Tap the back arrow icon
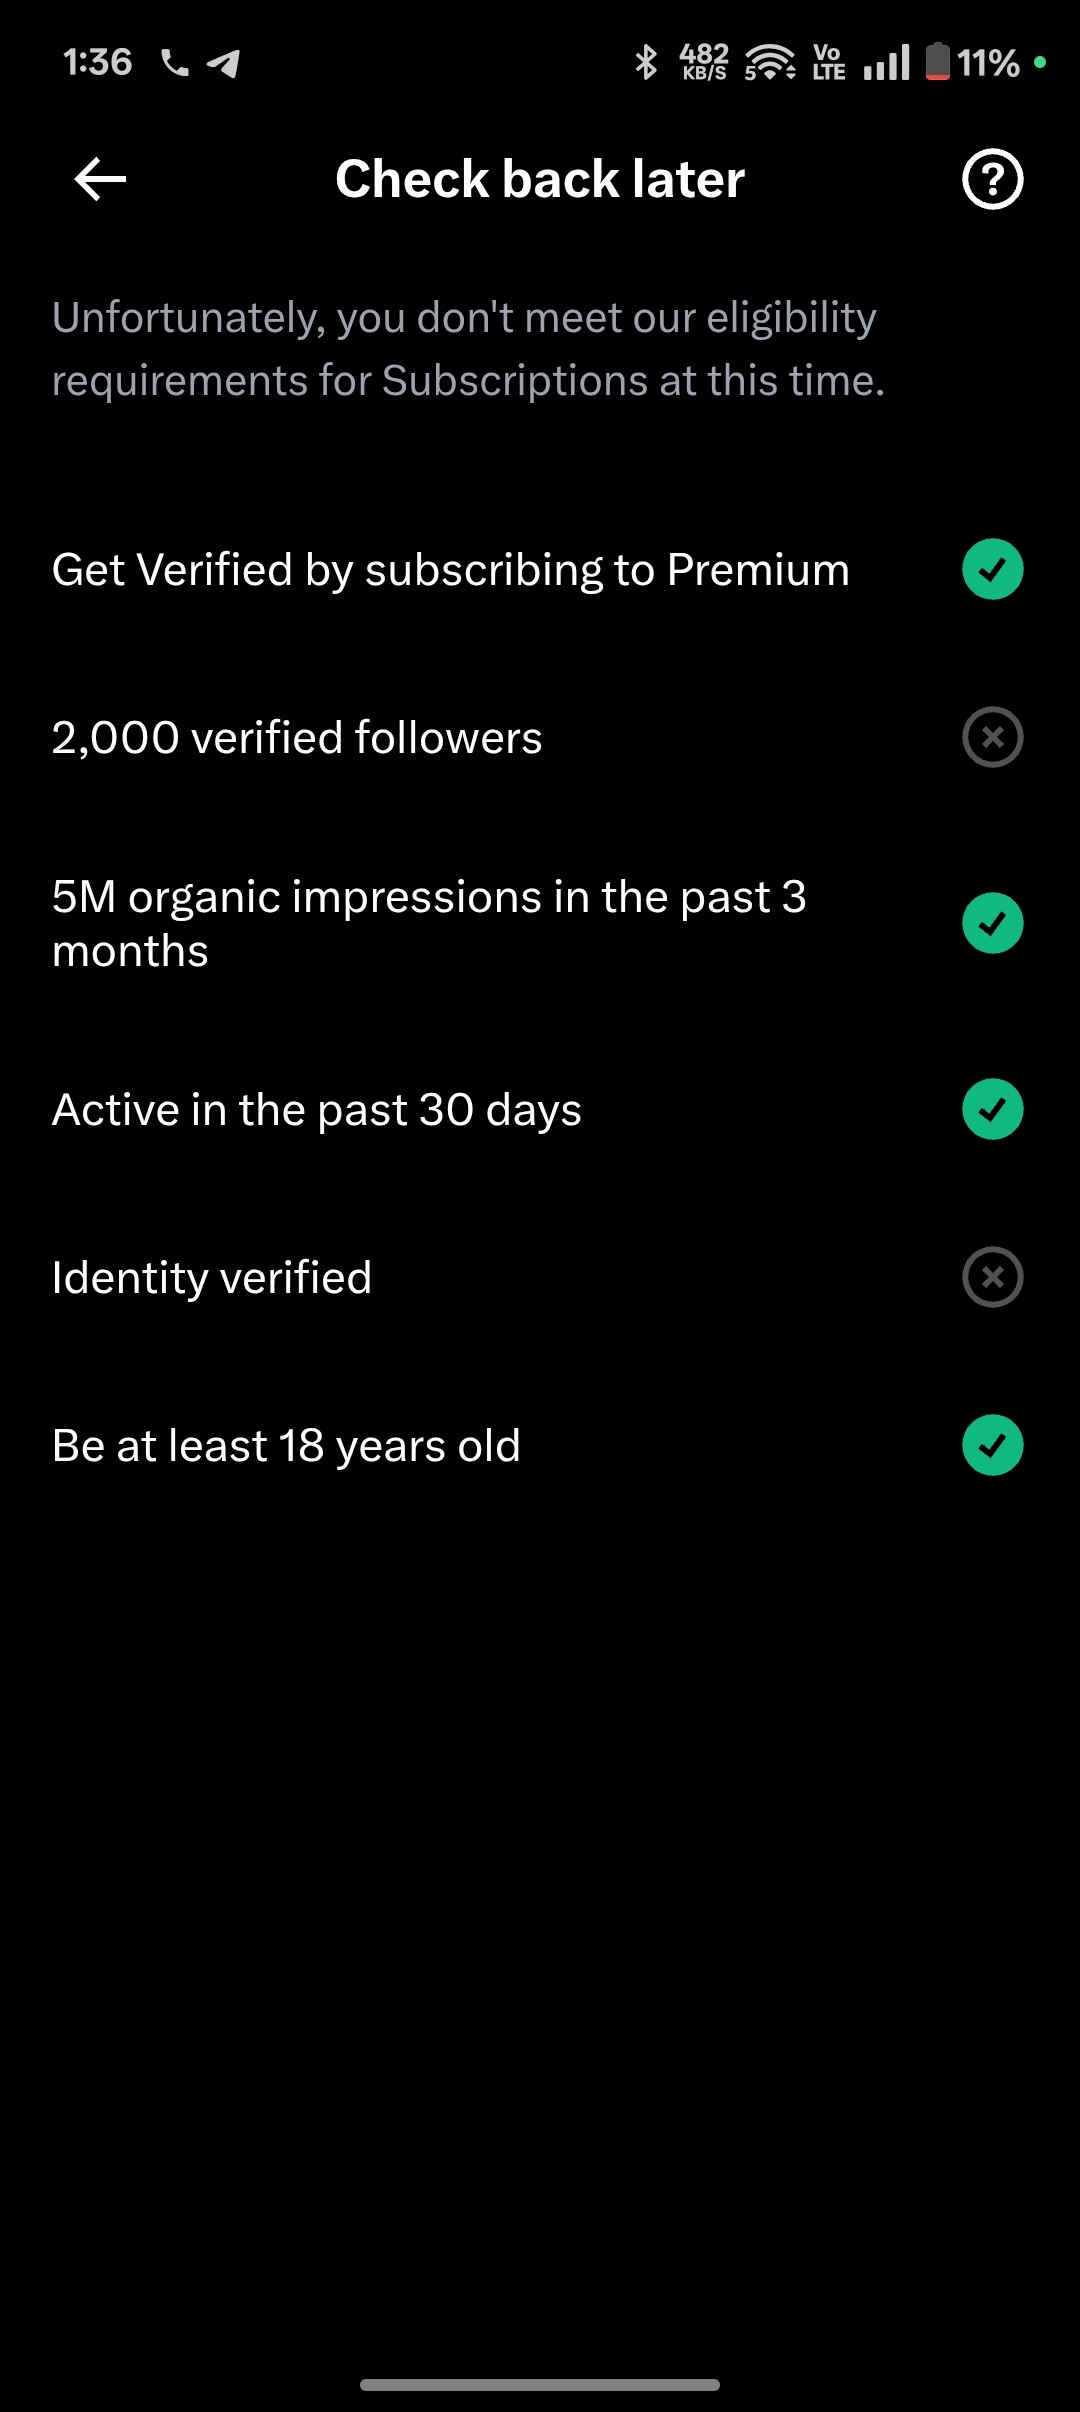This screenshot has height=2412, width=1080. pyautogui.click(x=100, y=180)
